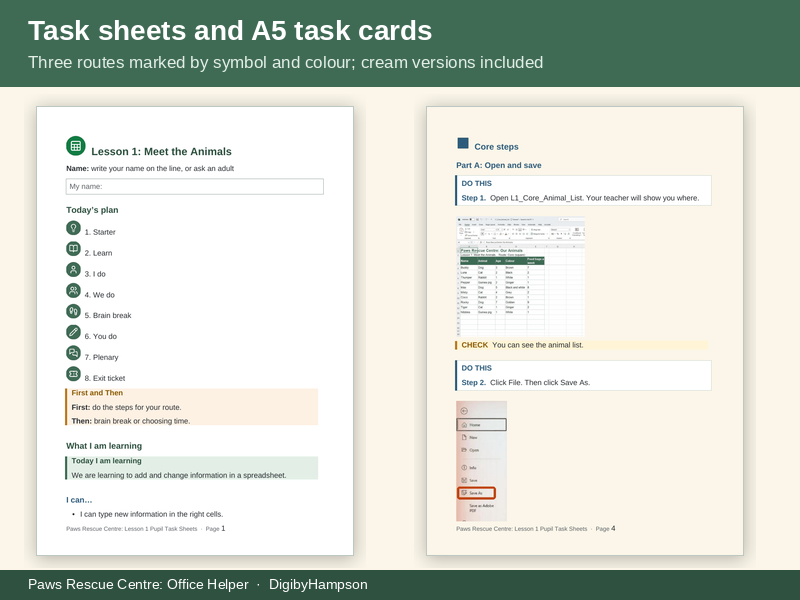Click the right page footer ending in 'Page 4'

coord(536,529)
